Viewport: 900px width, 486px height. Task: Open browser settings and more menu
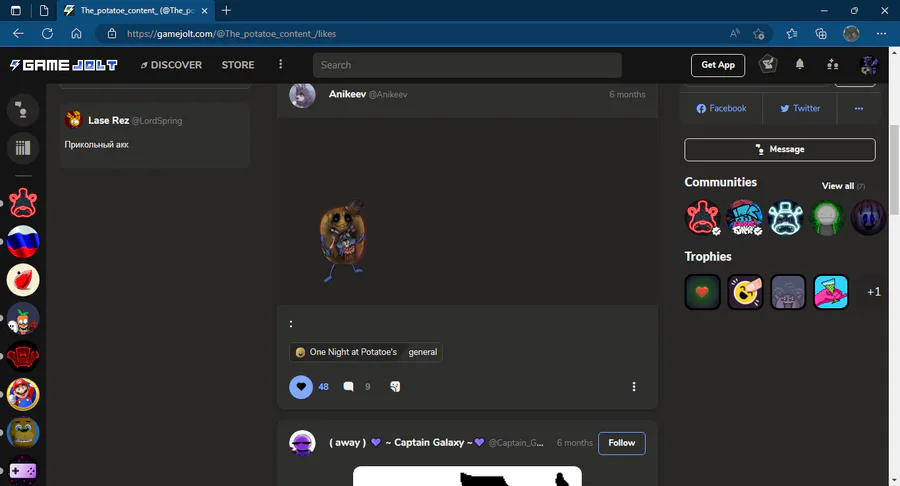coord(881,33)
